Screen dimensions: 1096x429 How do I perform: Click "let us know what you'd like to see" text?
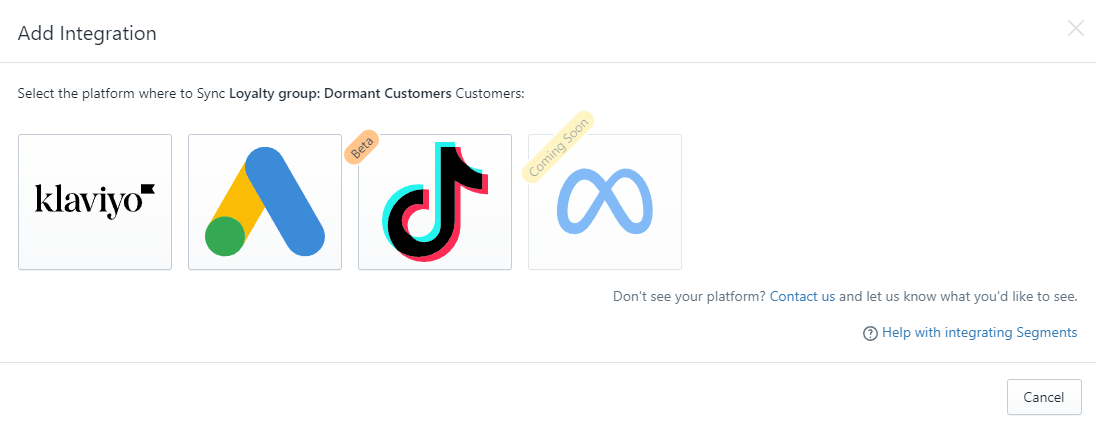pyautogui.click(x=972, y=296)
